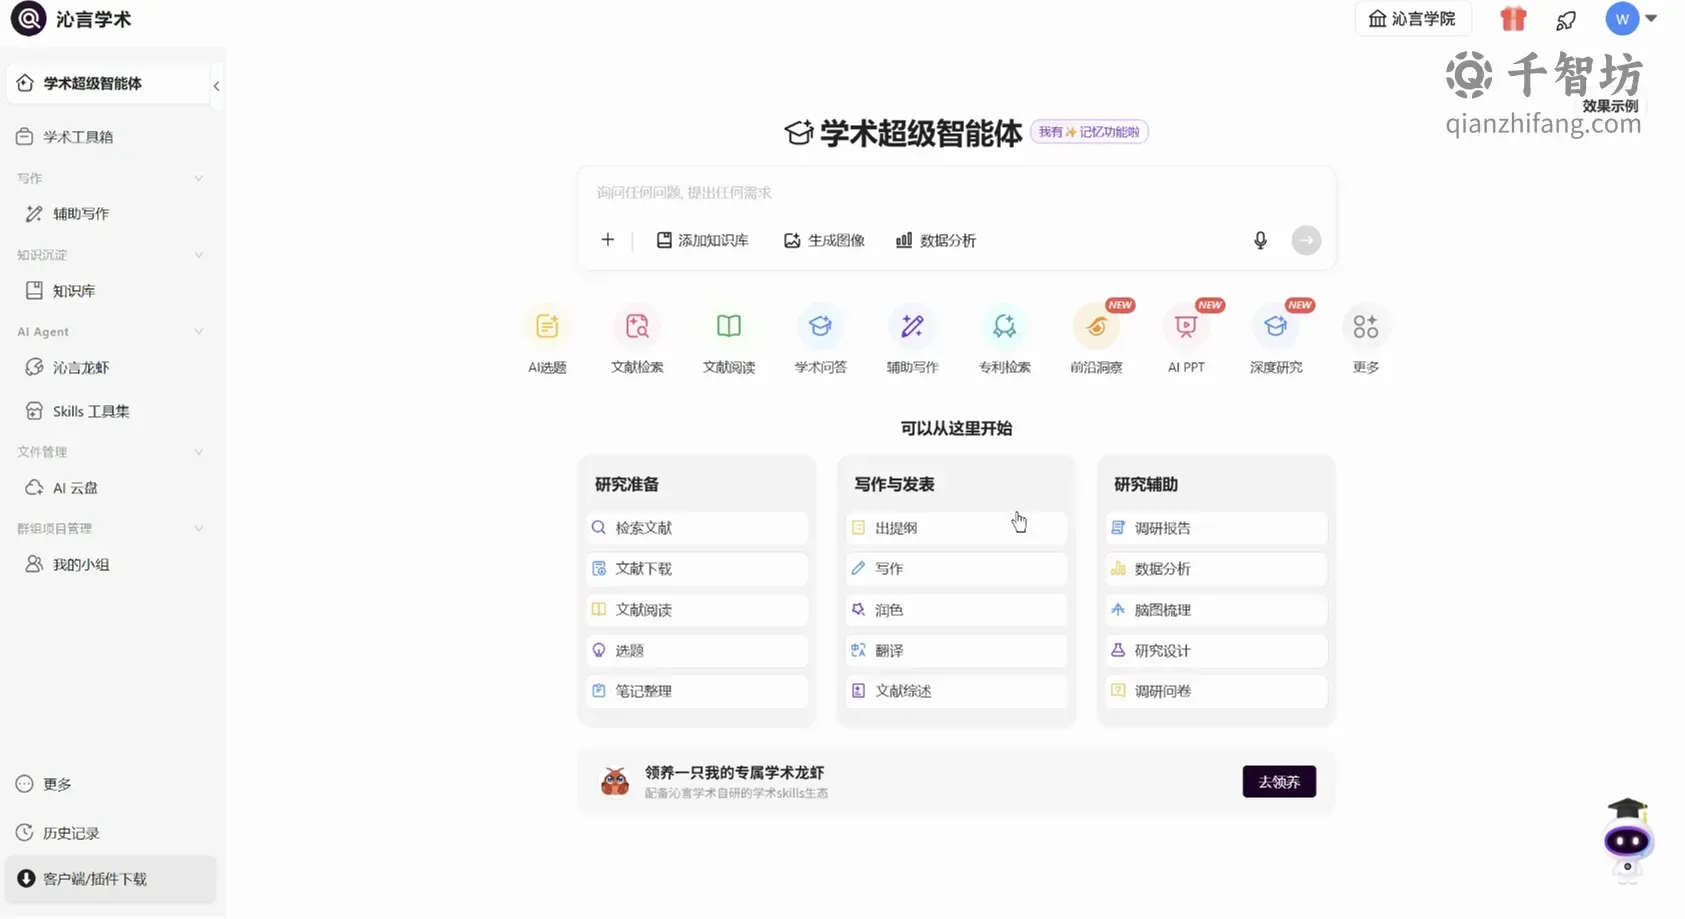Image resolution: width=1685 pixels, height=919 pixels.
Task: Click the 记忆功能 badge
Action: click(1089, 132)
